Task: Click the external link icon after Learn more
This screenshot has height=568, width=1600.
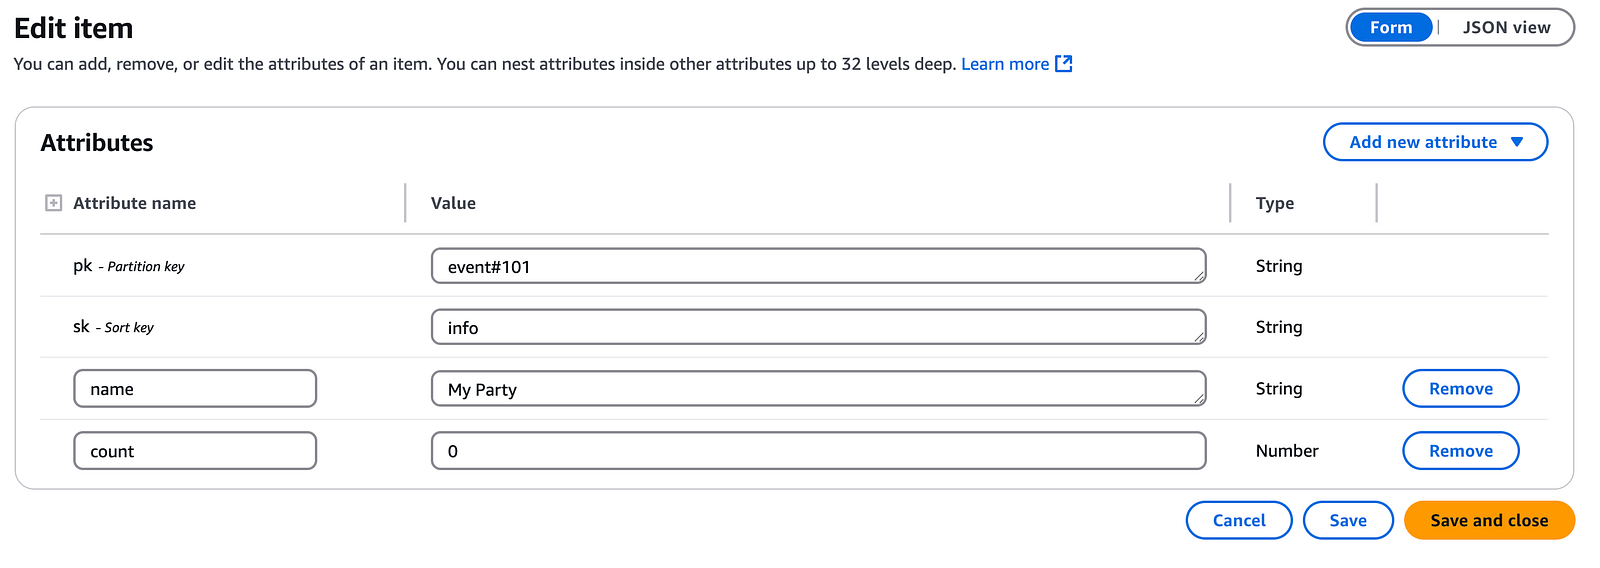Action: tap(1064, 64)
